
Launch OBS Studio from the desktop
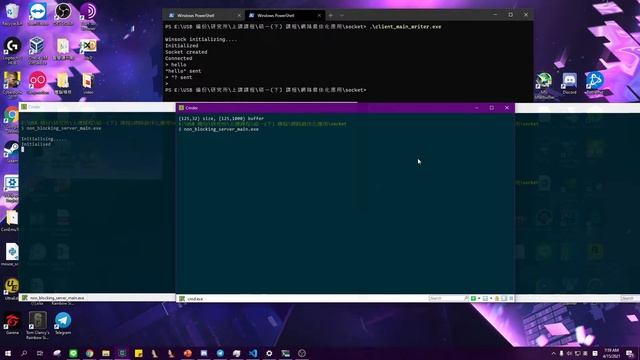[63, 13]
